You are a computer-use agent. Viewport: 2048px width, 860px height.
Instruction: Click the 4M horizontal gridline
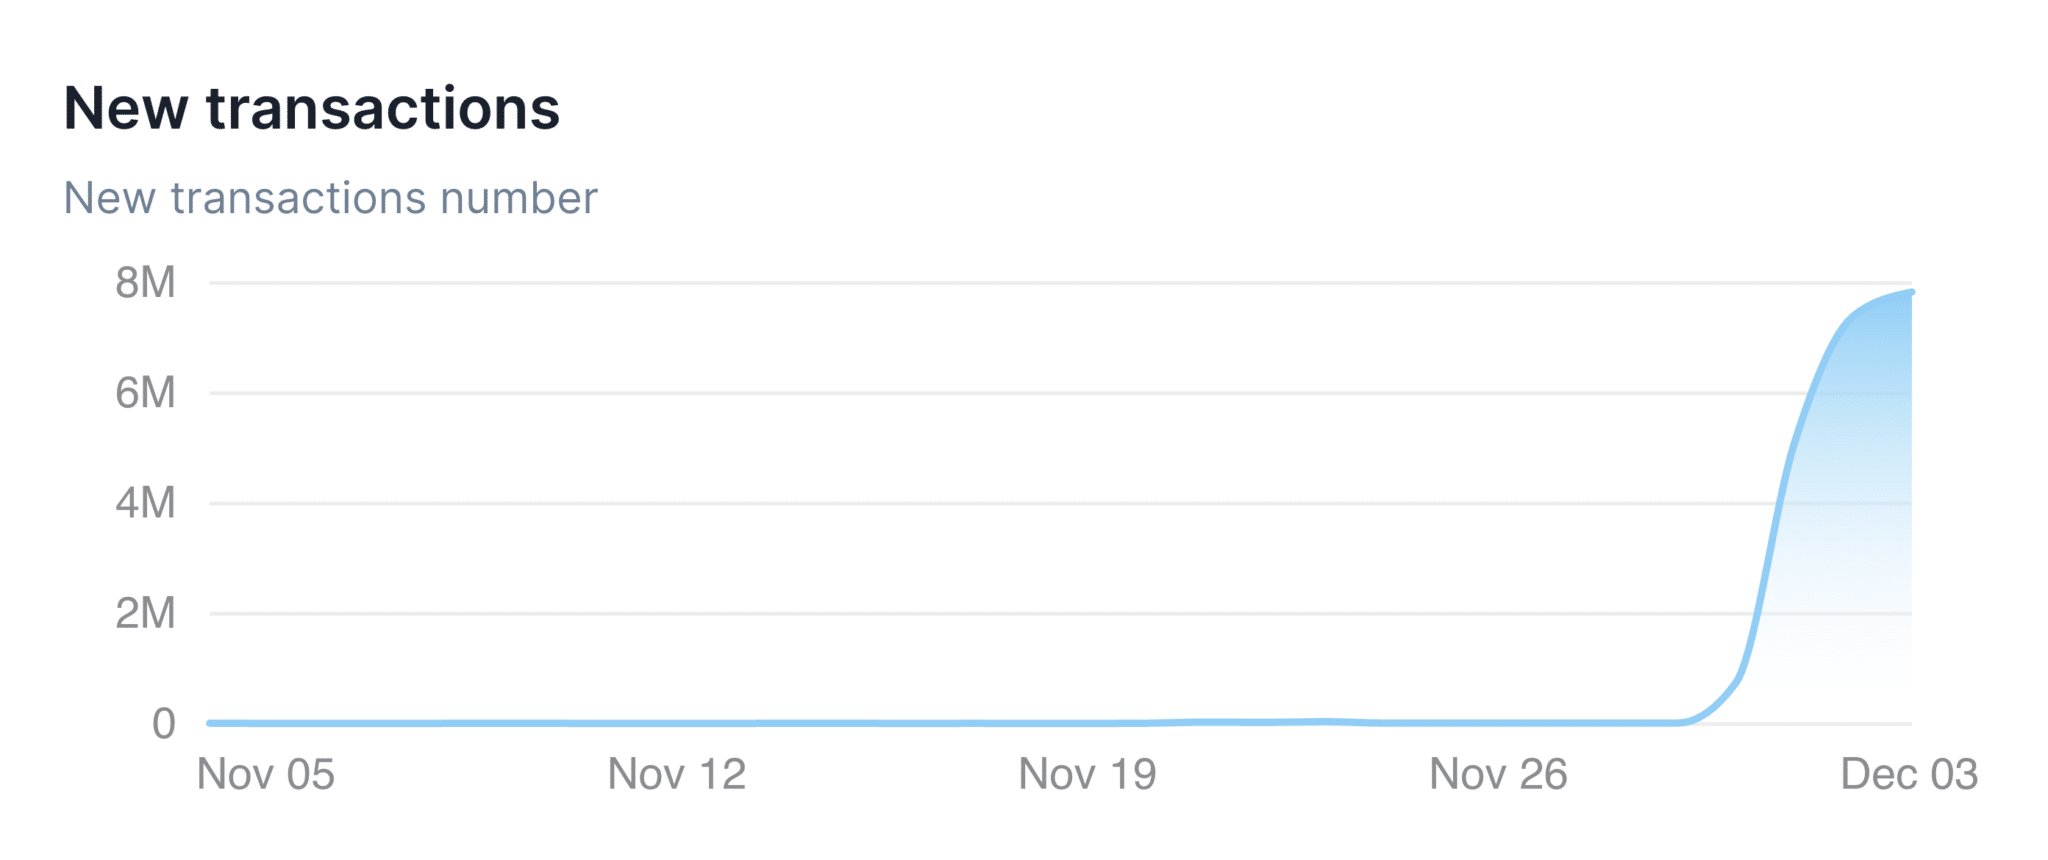tap(1000, 503)
